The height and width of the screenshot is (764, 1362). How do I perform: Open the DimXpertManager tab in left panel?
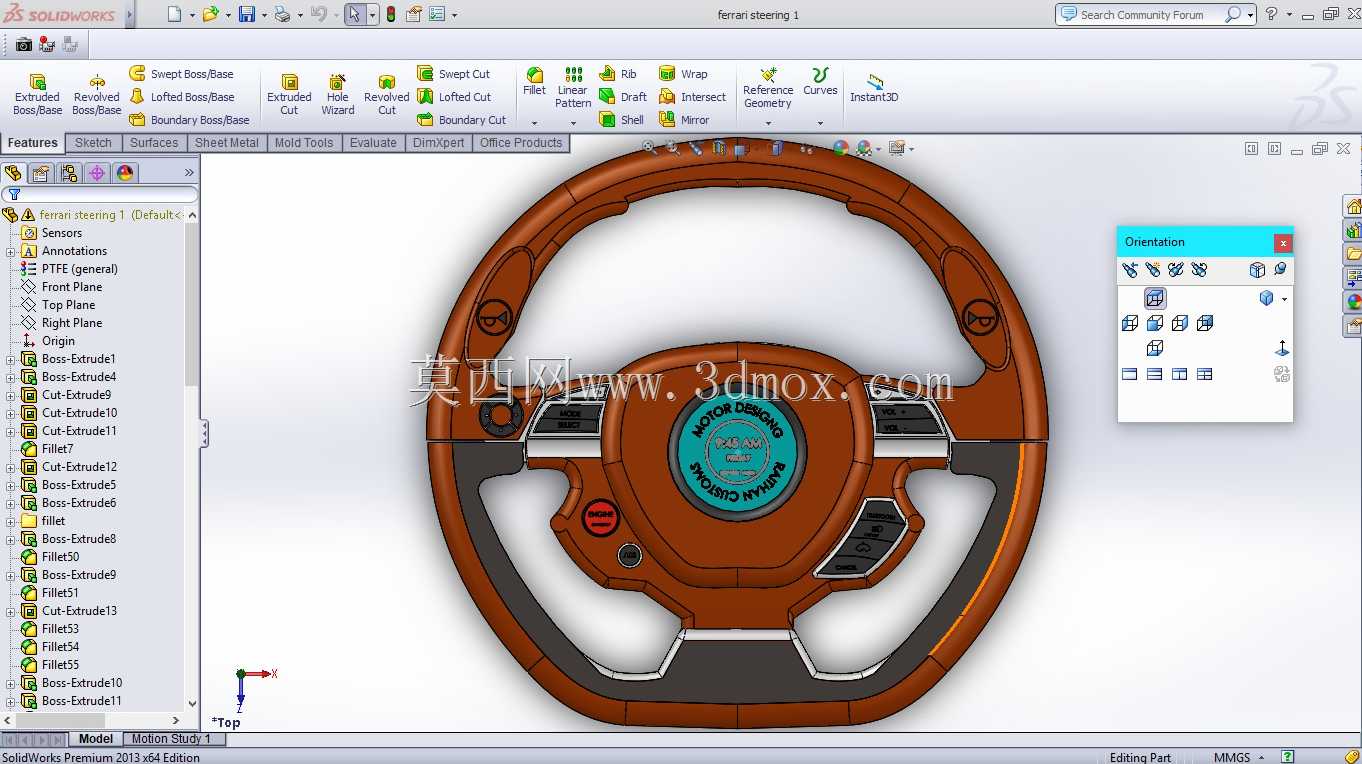point(97,173)
